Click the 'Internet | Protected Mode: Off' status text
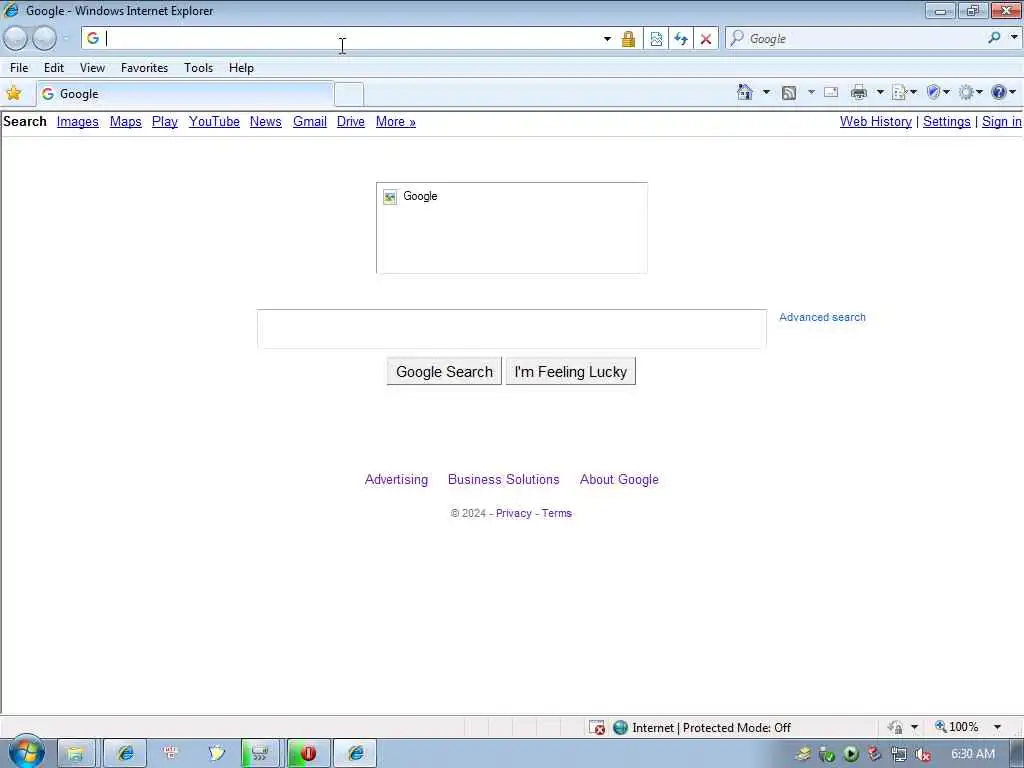1024x768 pixels. (711, 728)
